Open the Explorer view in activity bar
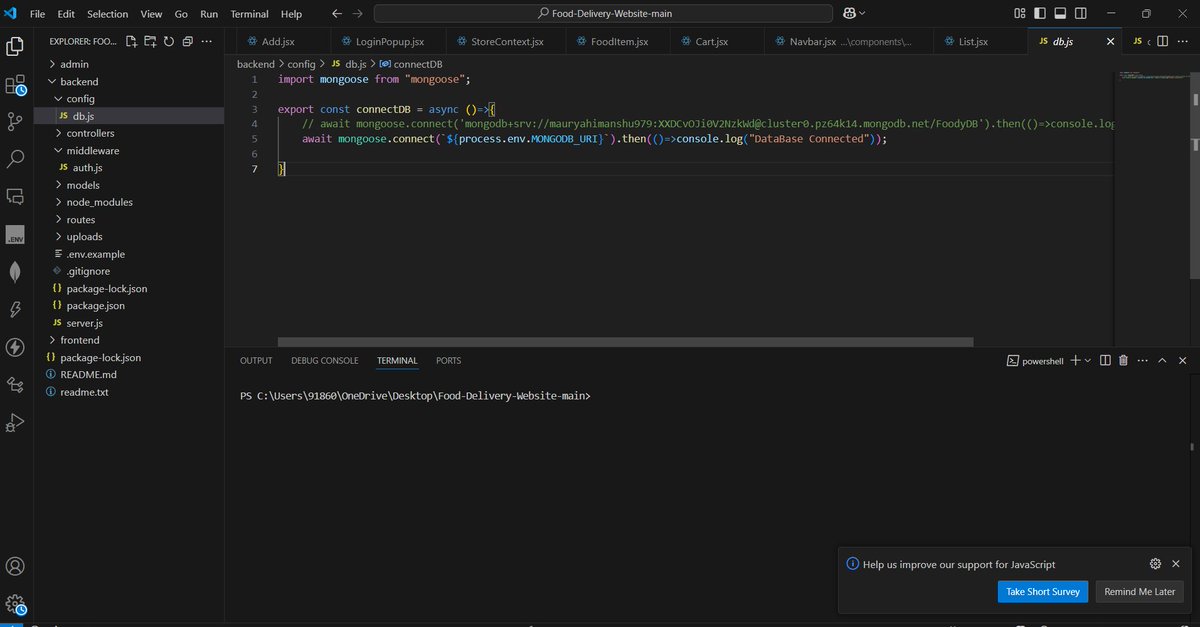The width and height of the screenshot is (1200, 627). coord(15,46)
